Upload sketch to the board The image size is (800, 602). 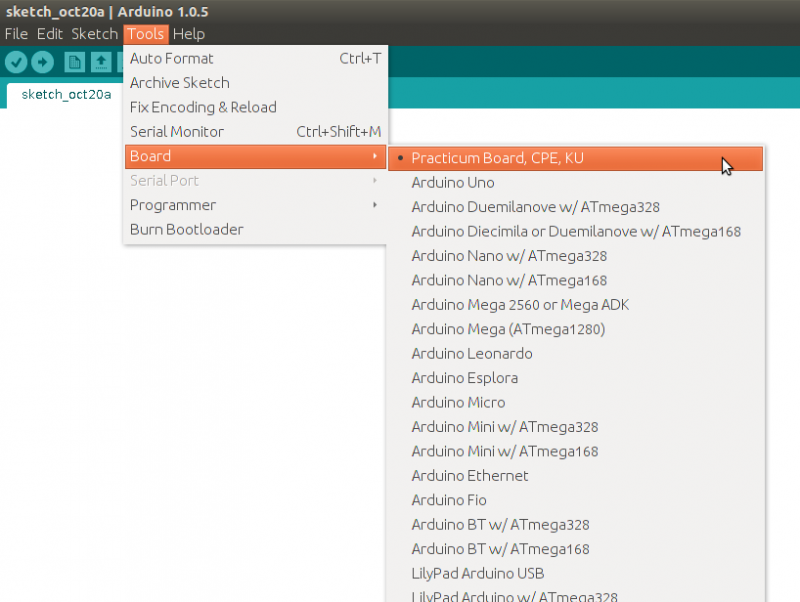[42, 62]
